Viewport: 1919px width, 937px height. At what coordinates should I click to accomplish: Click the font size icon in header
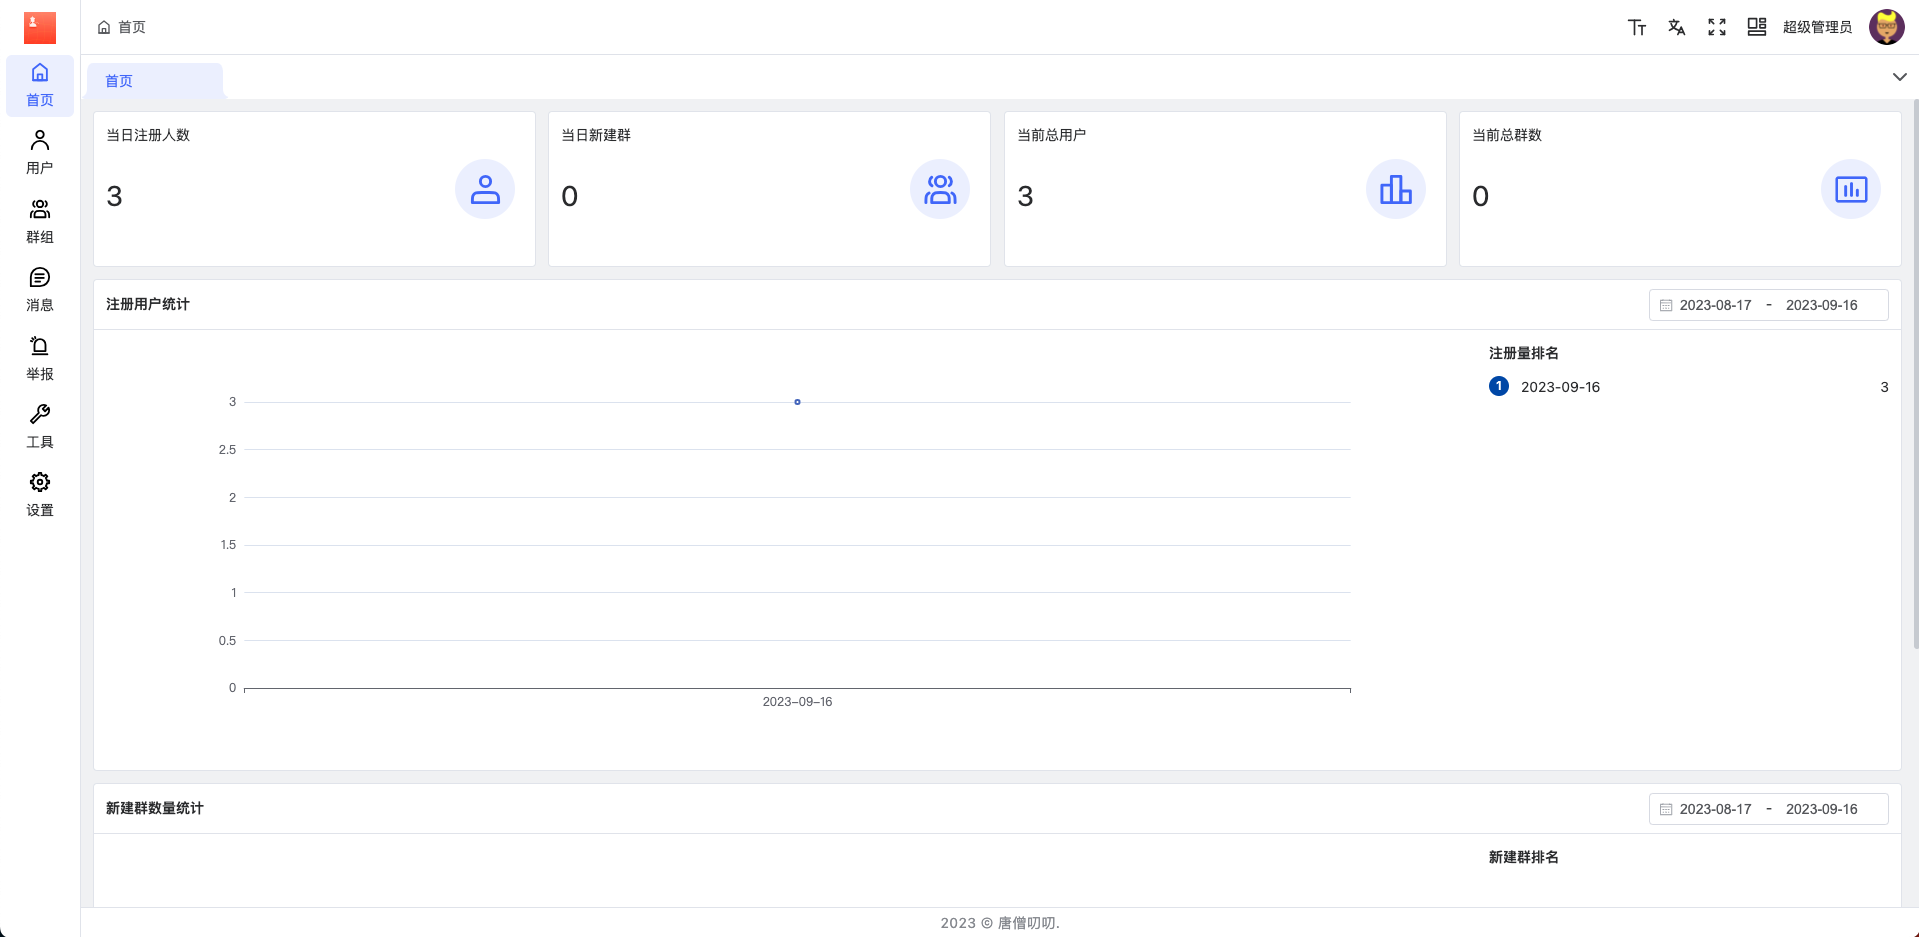click(1637, 27)
